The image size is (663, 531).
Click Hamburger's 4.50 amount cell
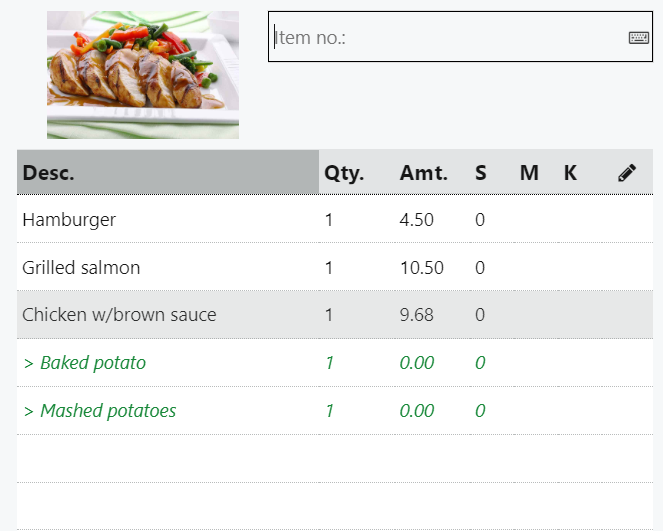tap(416, 219)
